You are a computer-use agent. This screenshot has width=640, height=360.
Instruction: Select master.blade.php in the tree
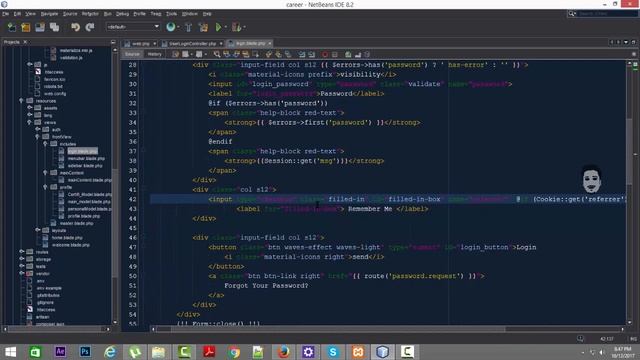76,223
